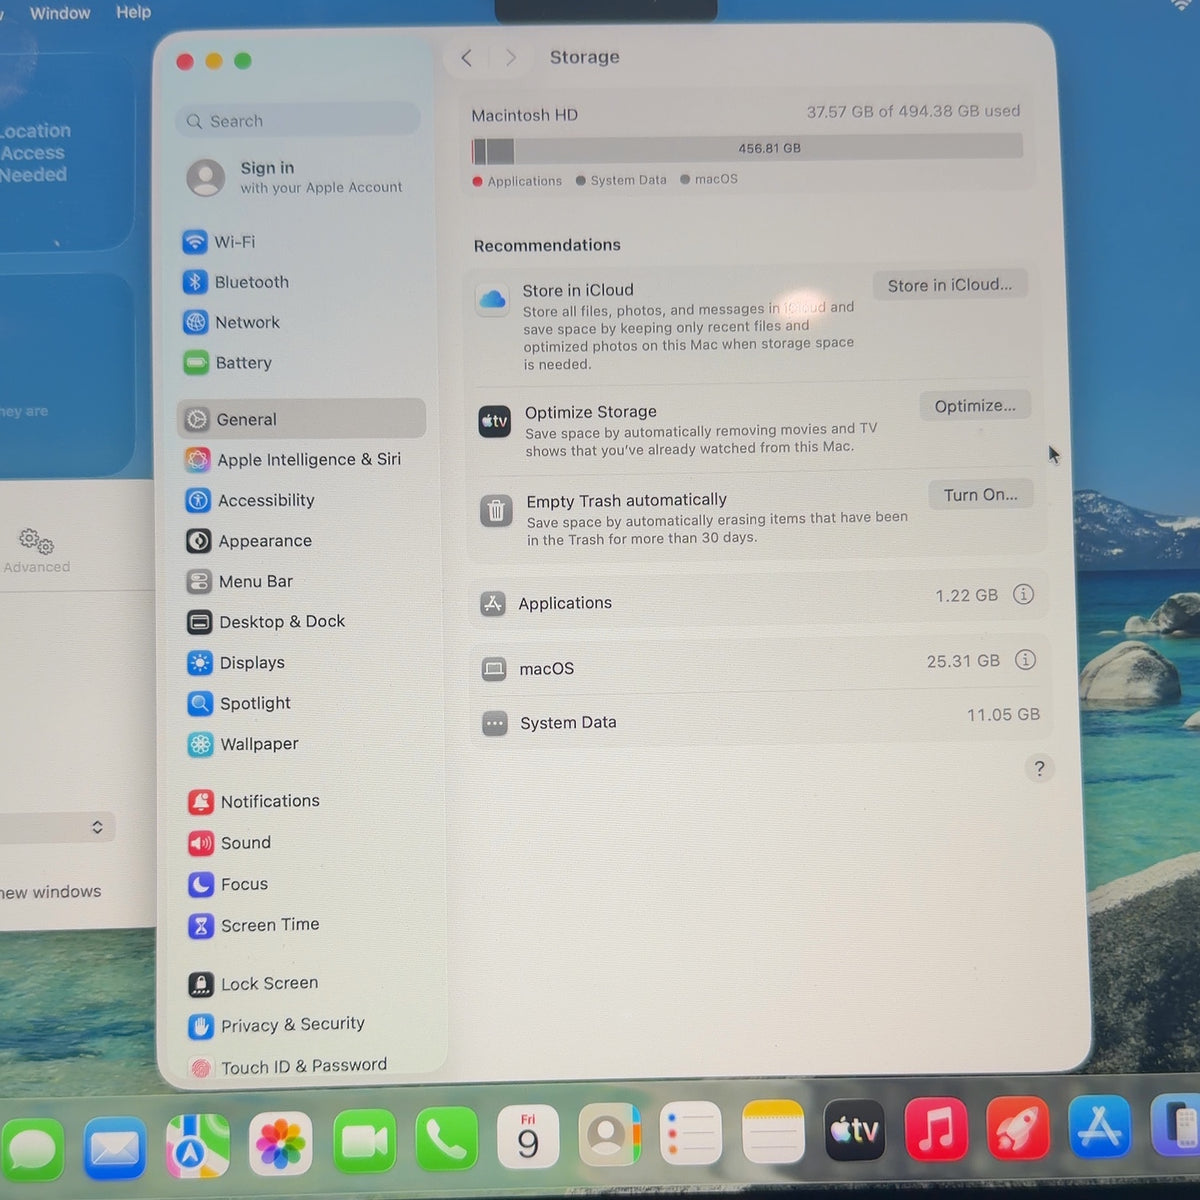Focus the Search field in sidebar
1200x1200 pixels.
299,121
